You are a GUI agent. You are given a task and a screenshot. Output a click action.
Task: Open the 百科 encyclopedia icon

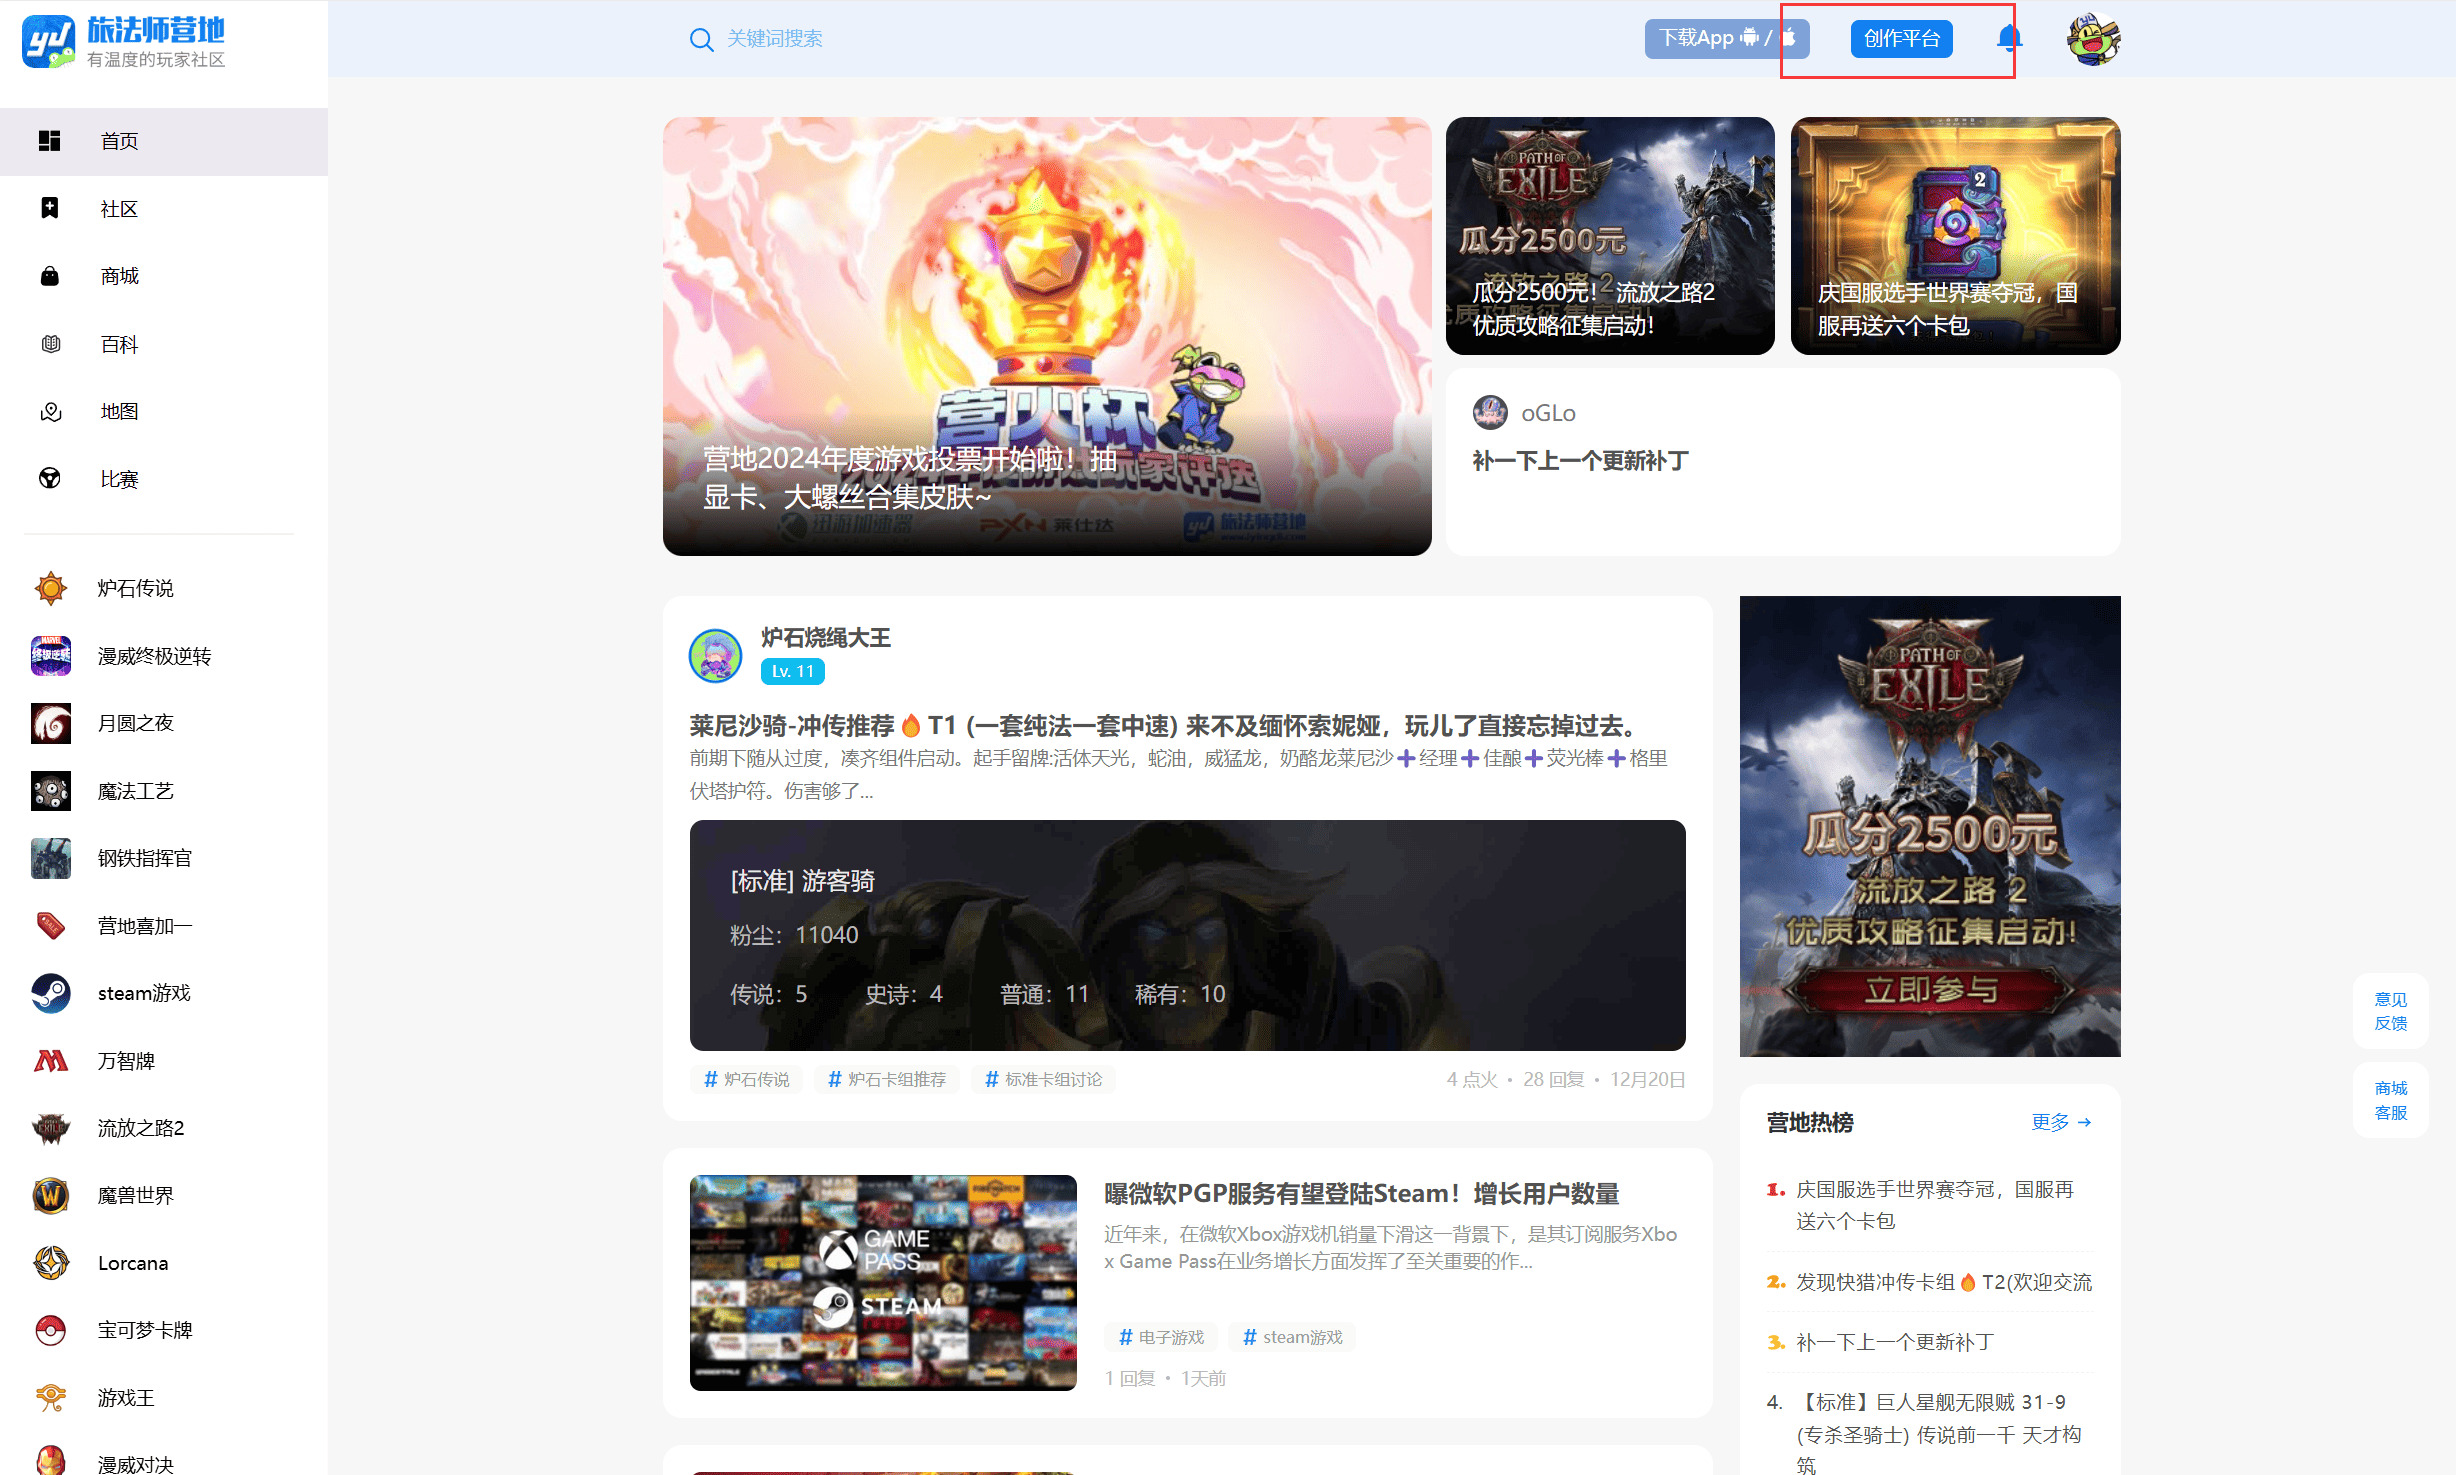pyautogui.click(x=50, y=344)
